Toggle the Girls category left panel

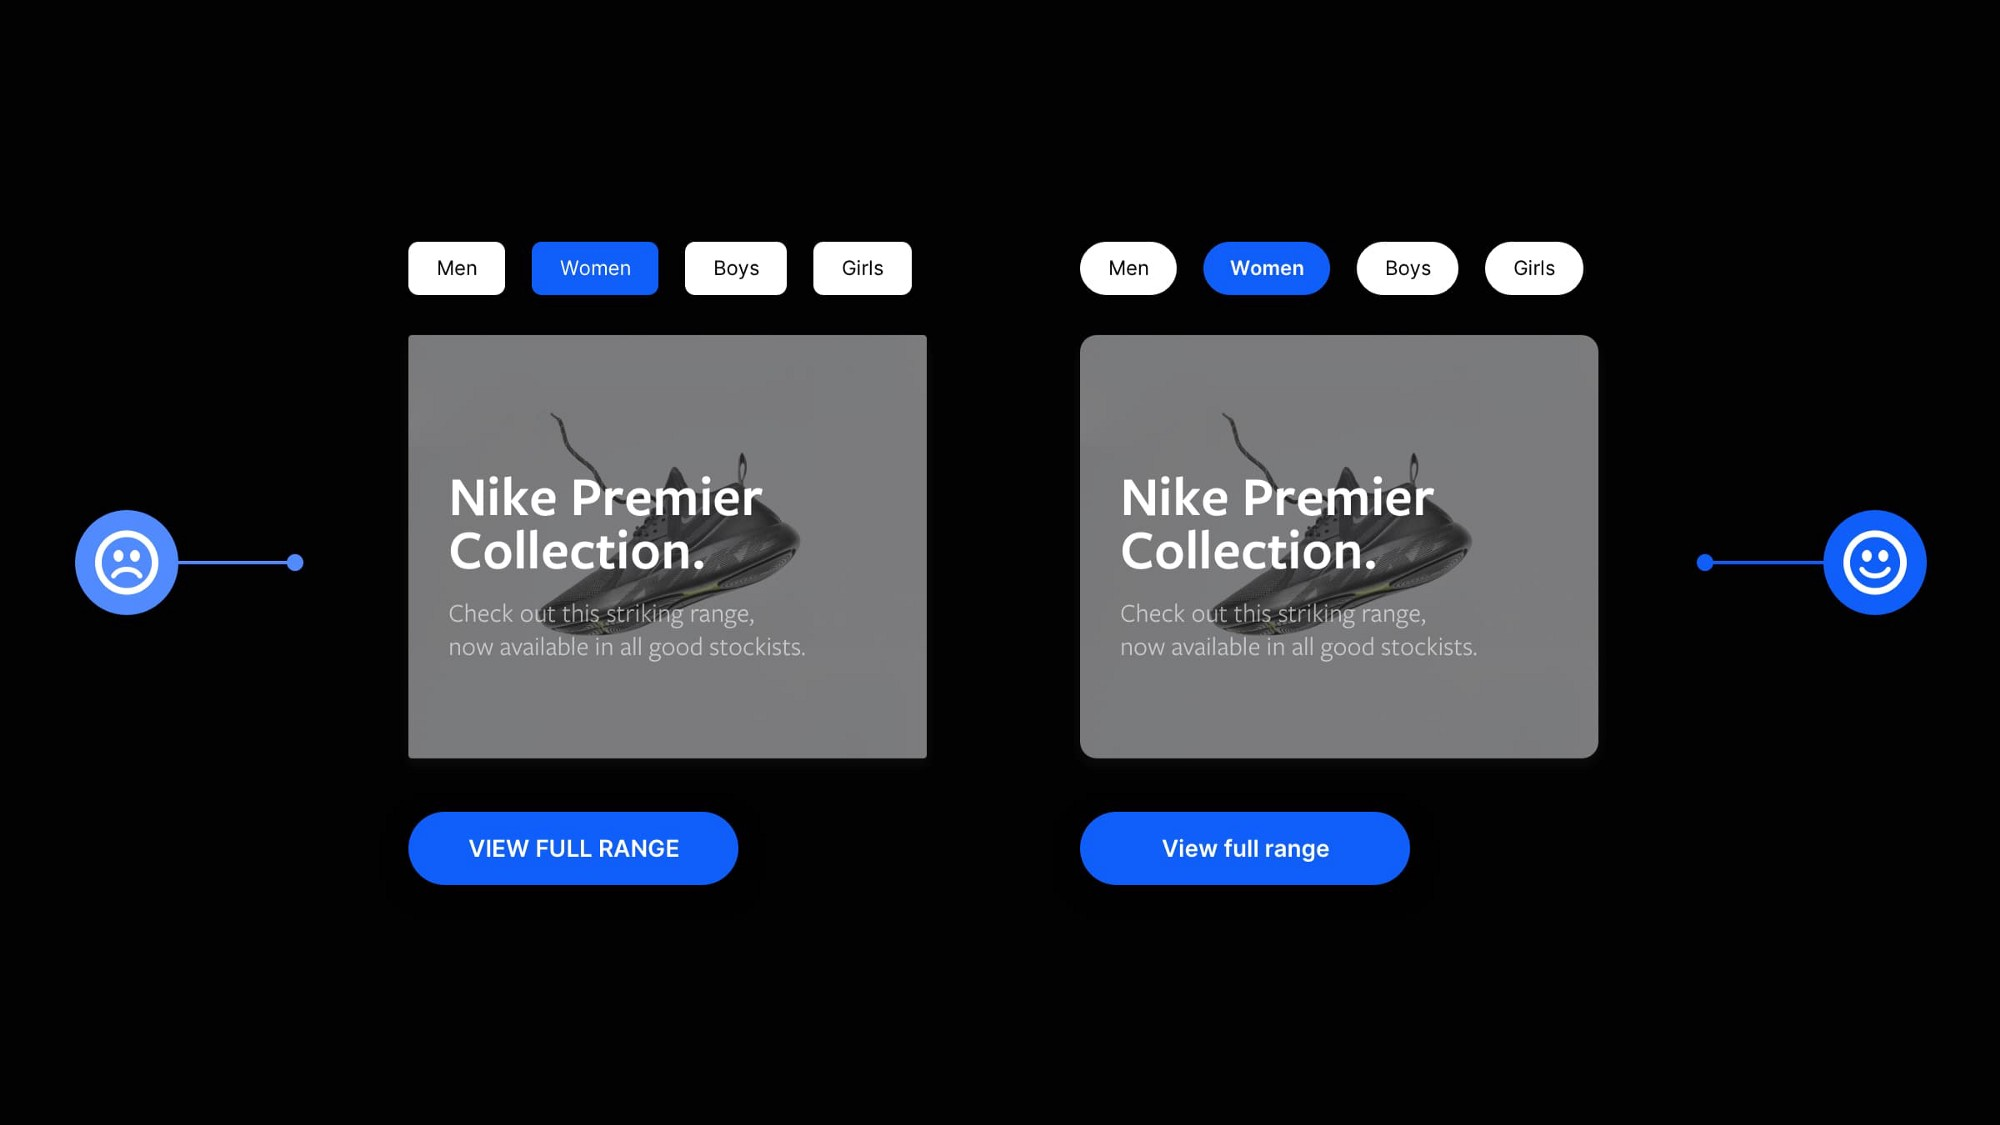861,268
